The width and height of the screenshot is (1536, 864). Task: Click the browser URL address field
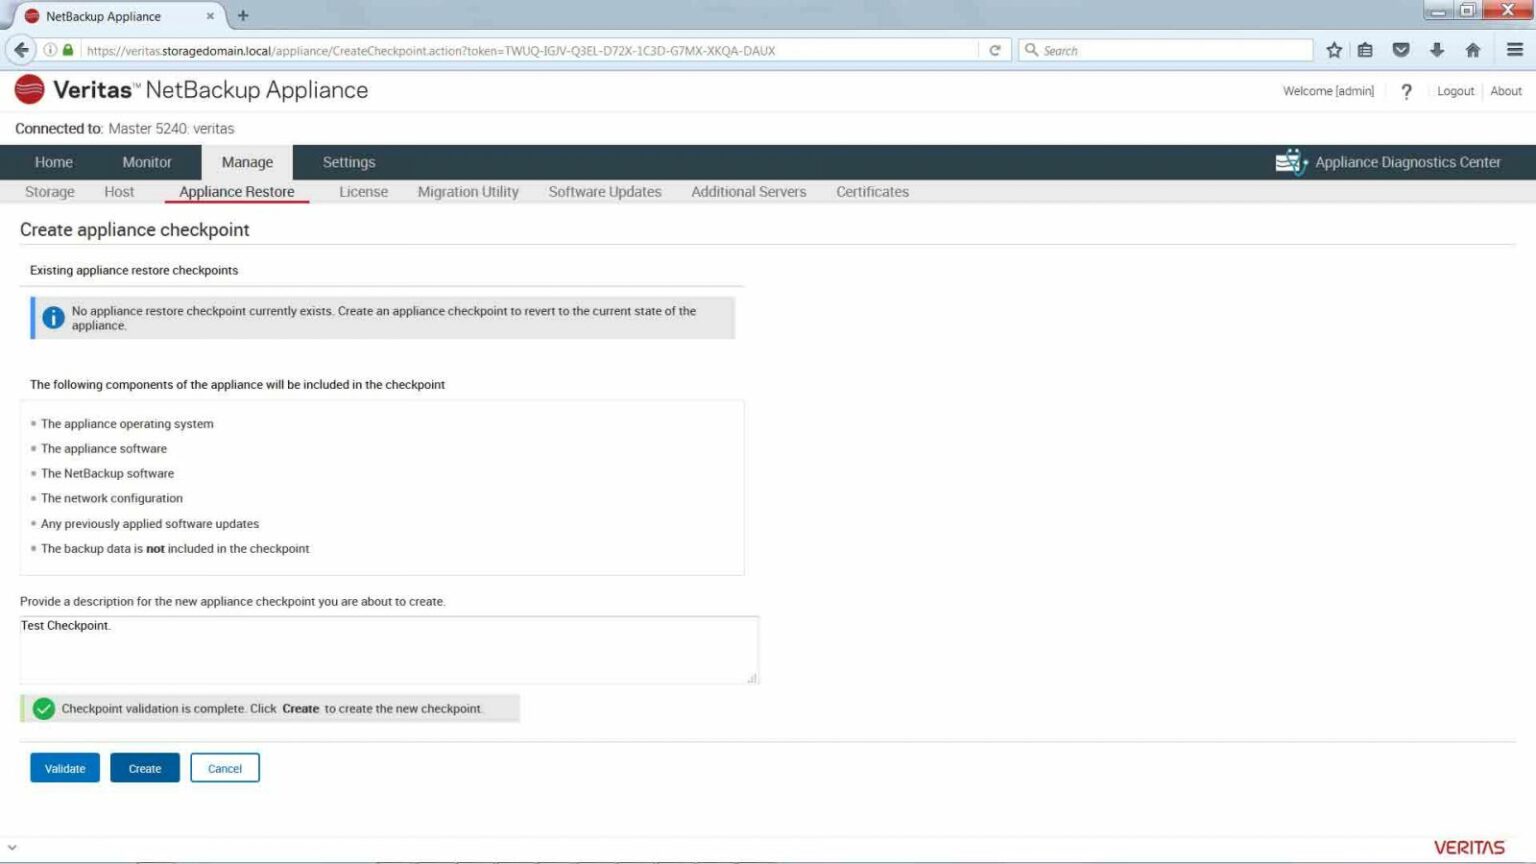click(x=530, y=50)
